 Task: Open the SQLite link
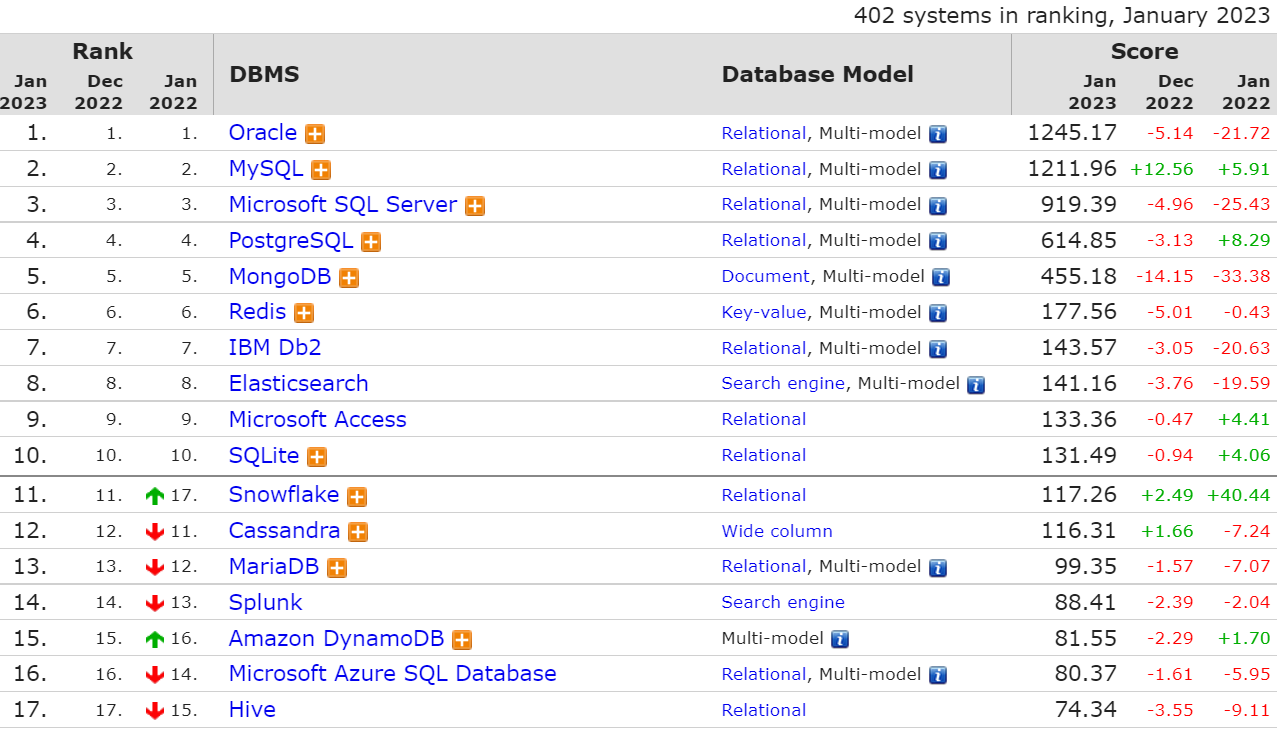264,456
